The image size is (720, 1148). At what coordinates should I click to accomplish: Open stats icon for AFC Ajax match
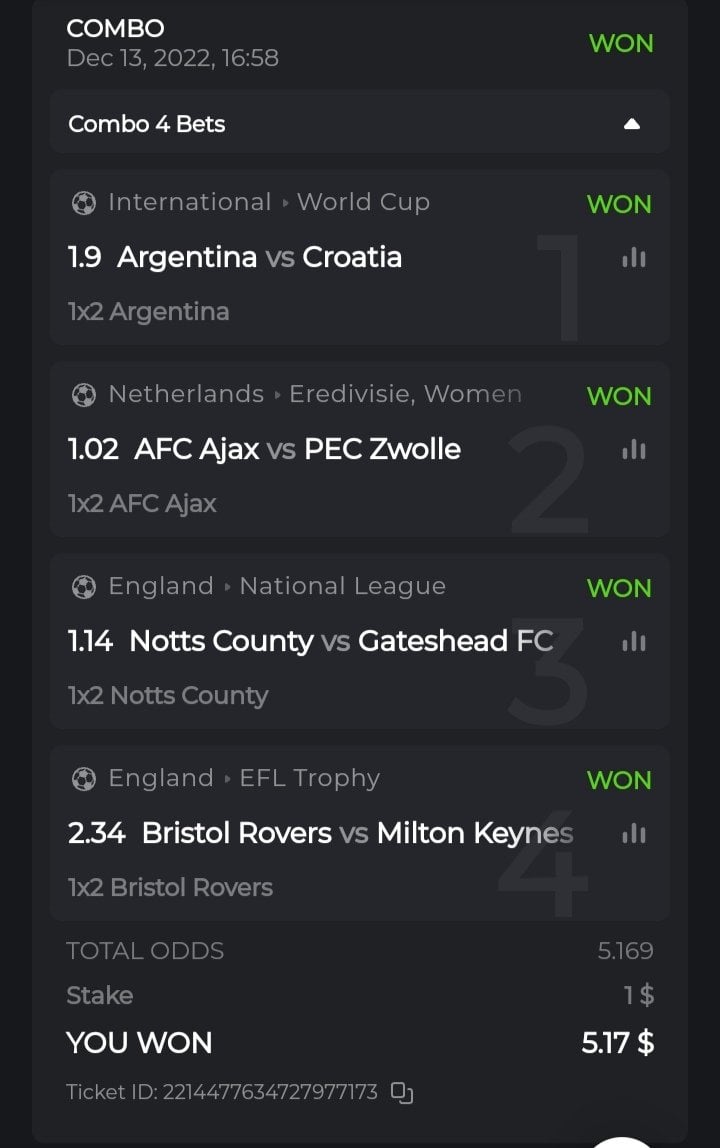click(633, 450)
